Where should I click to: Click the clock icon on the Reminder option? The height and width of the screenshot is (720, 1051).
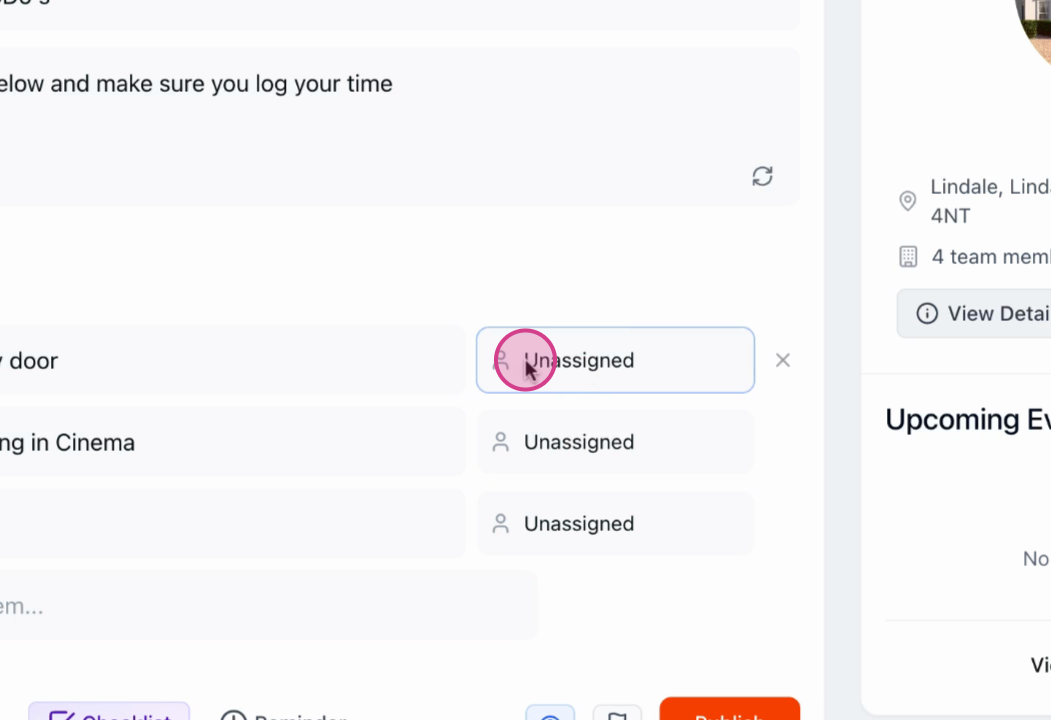(233, 715)
